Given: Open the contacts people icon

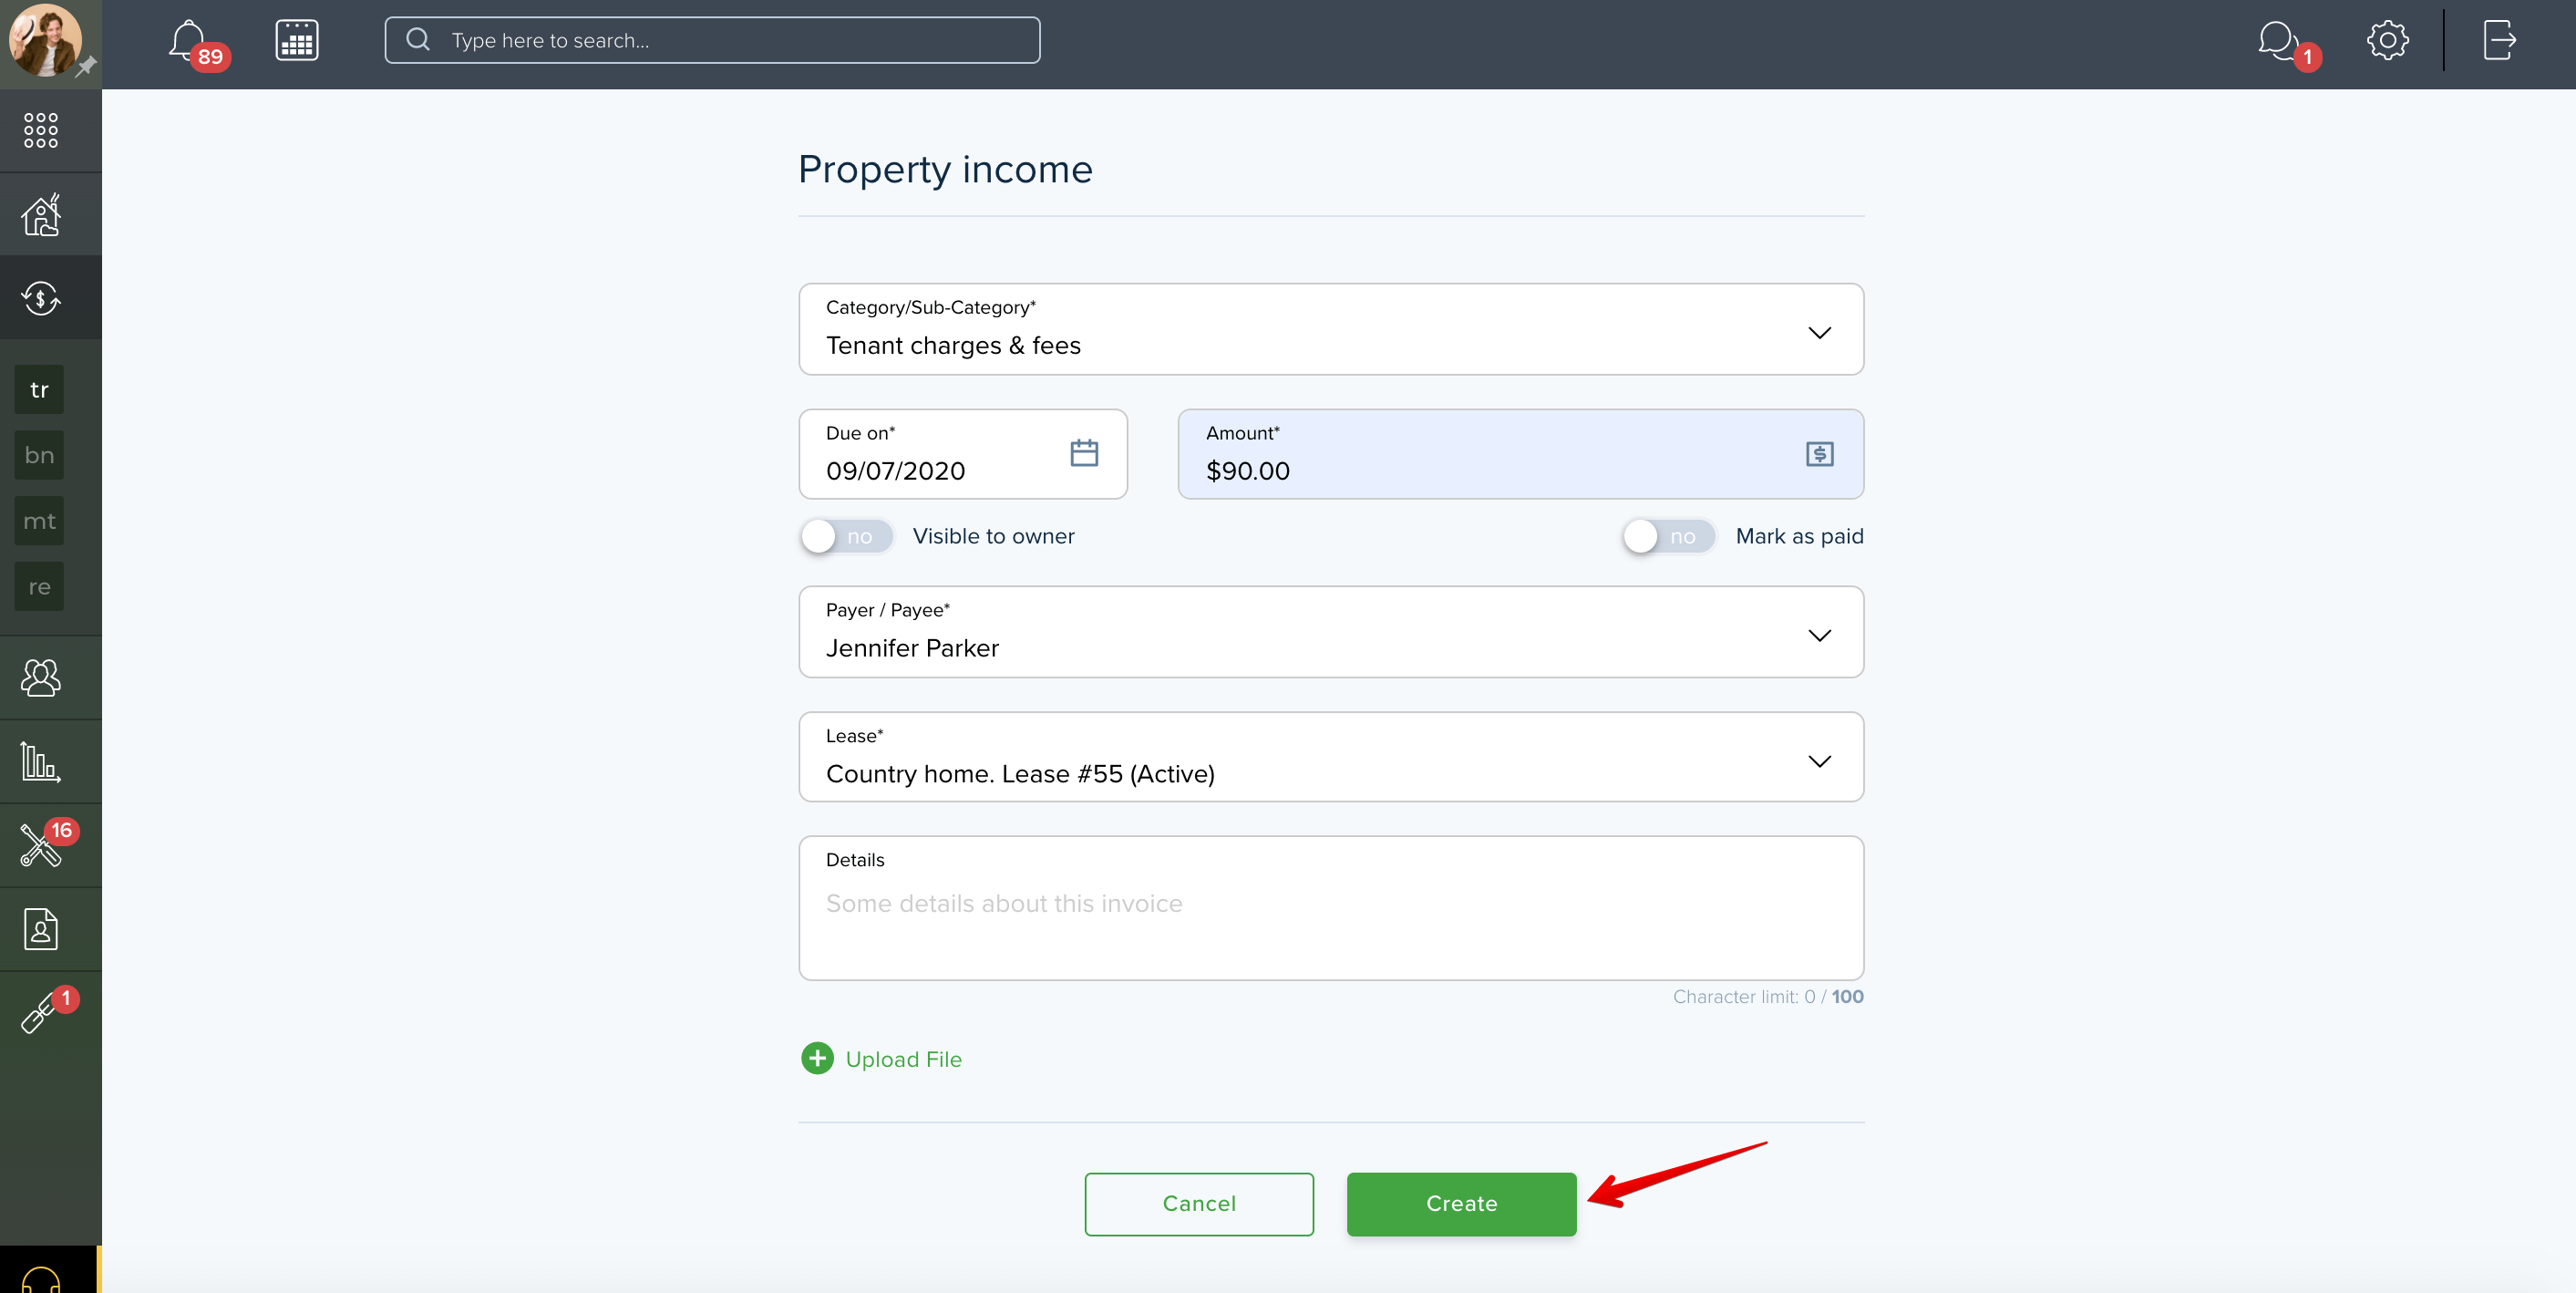Looking at the screenshot, I should pos(41,678).
